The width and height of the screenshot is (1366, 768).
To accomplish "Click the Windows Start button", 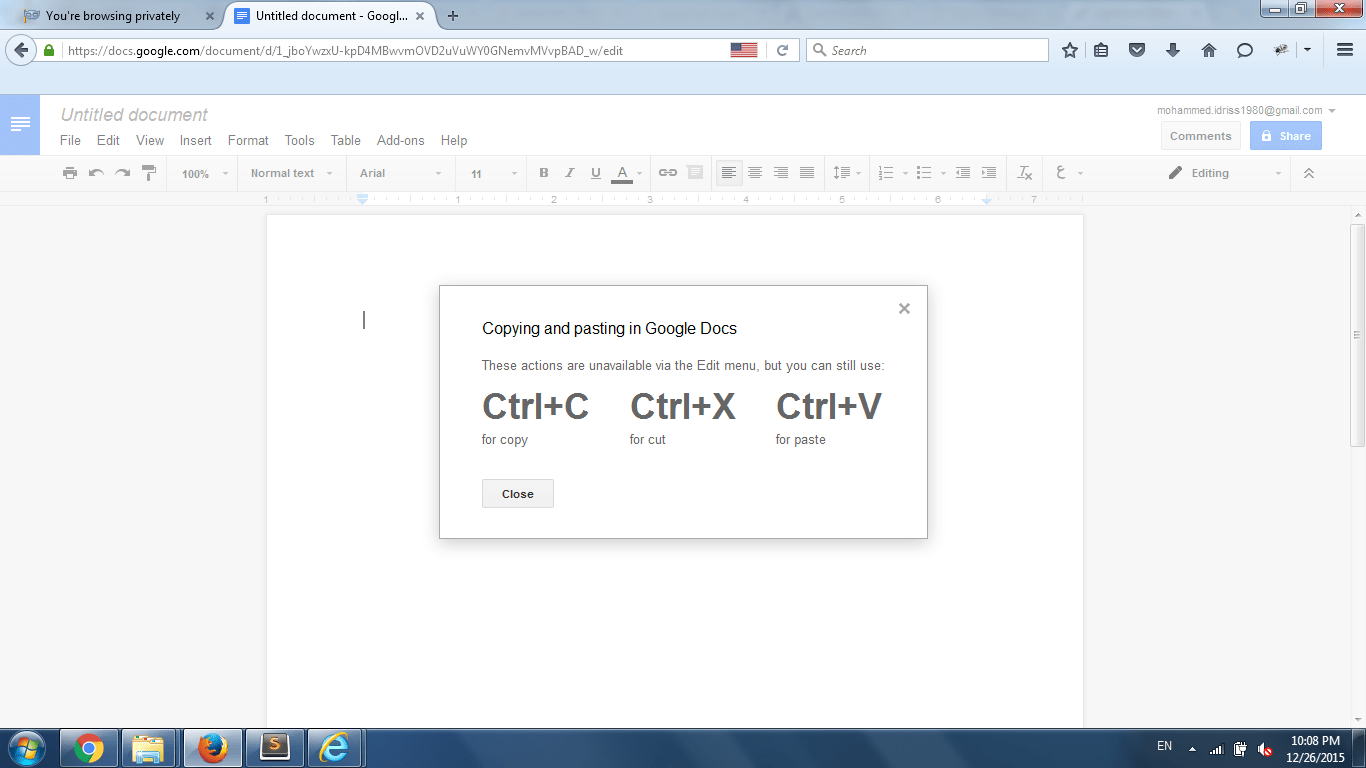I will tap(25, 748).
